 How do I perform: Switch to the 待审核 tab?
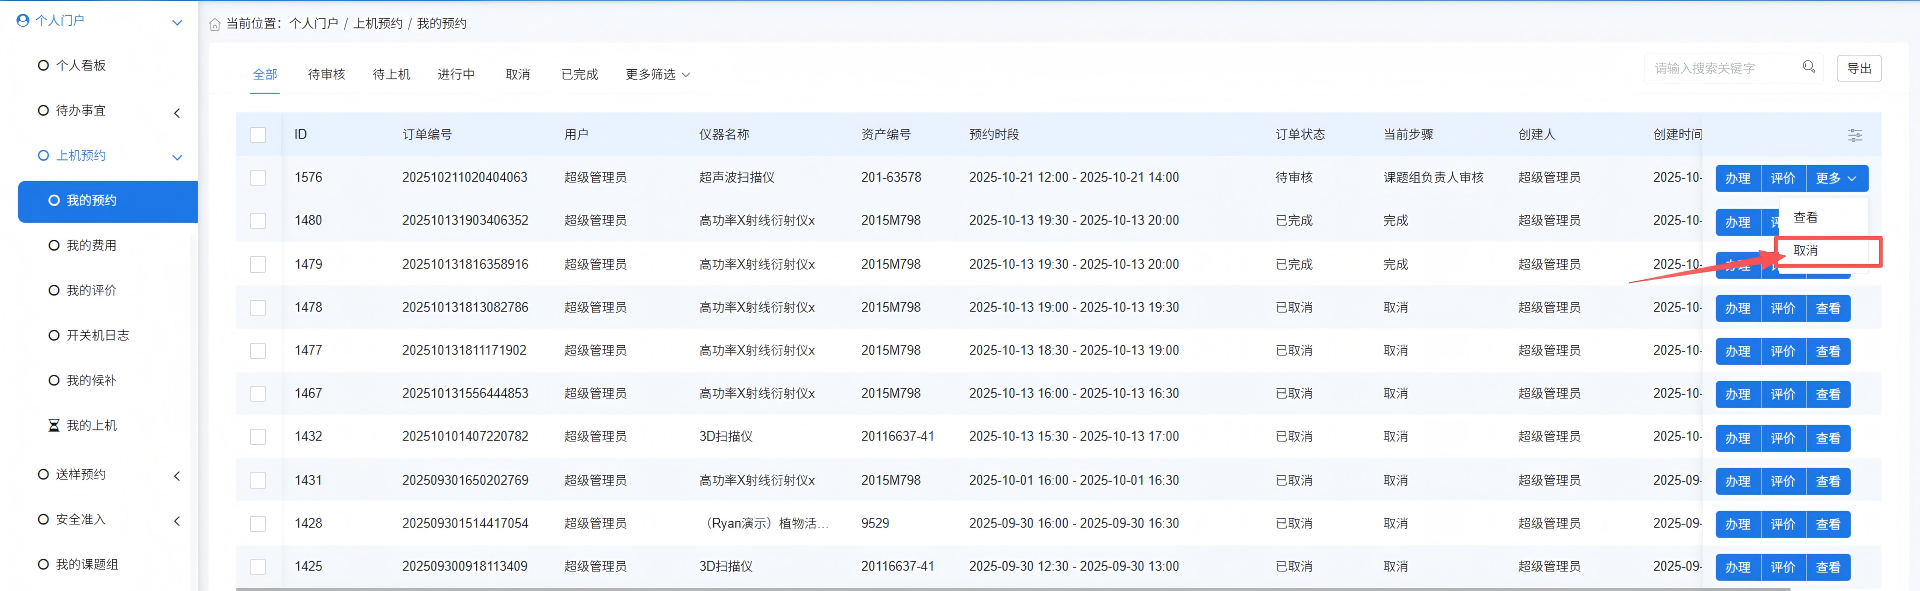pyautogui.click(x=326, y=75)
